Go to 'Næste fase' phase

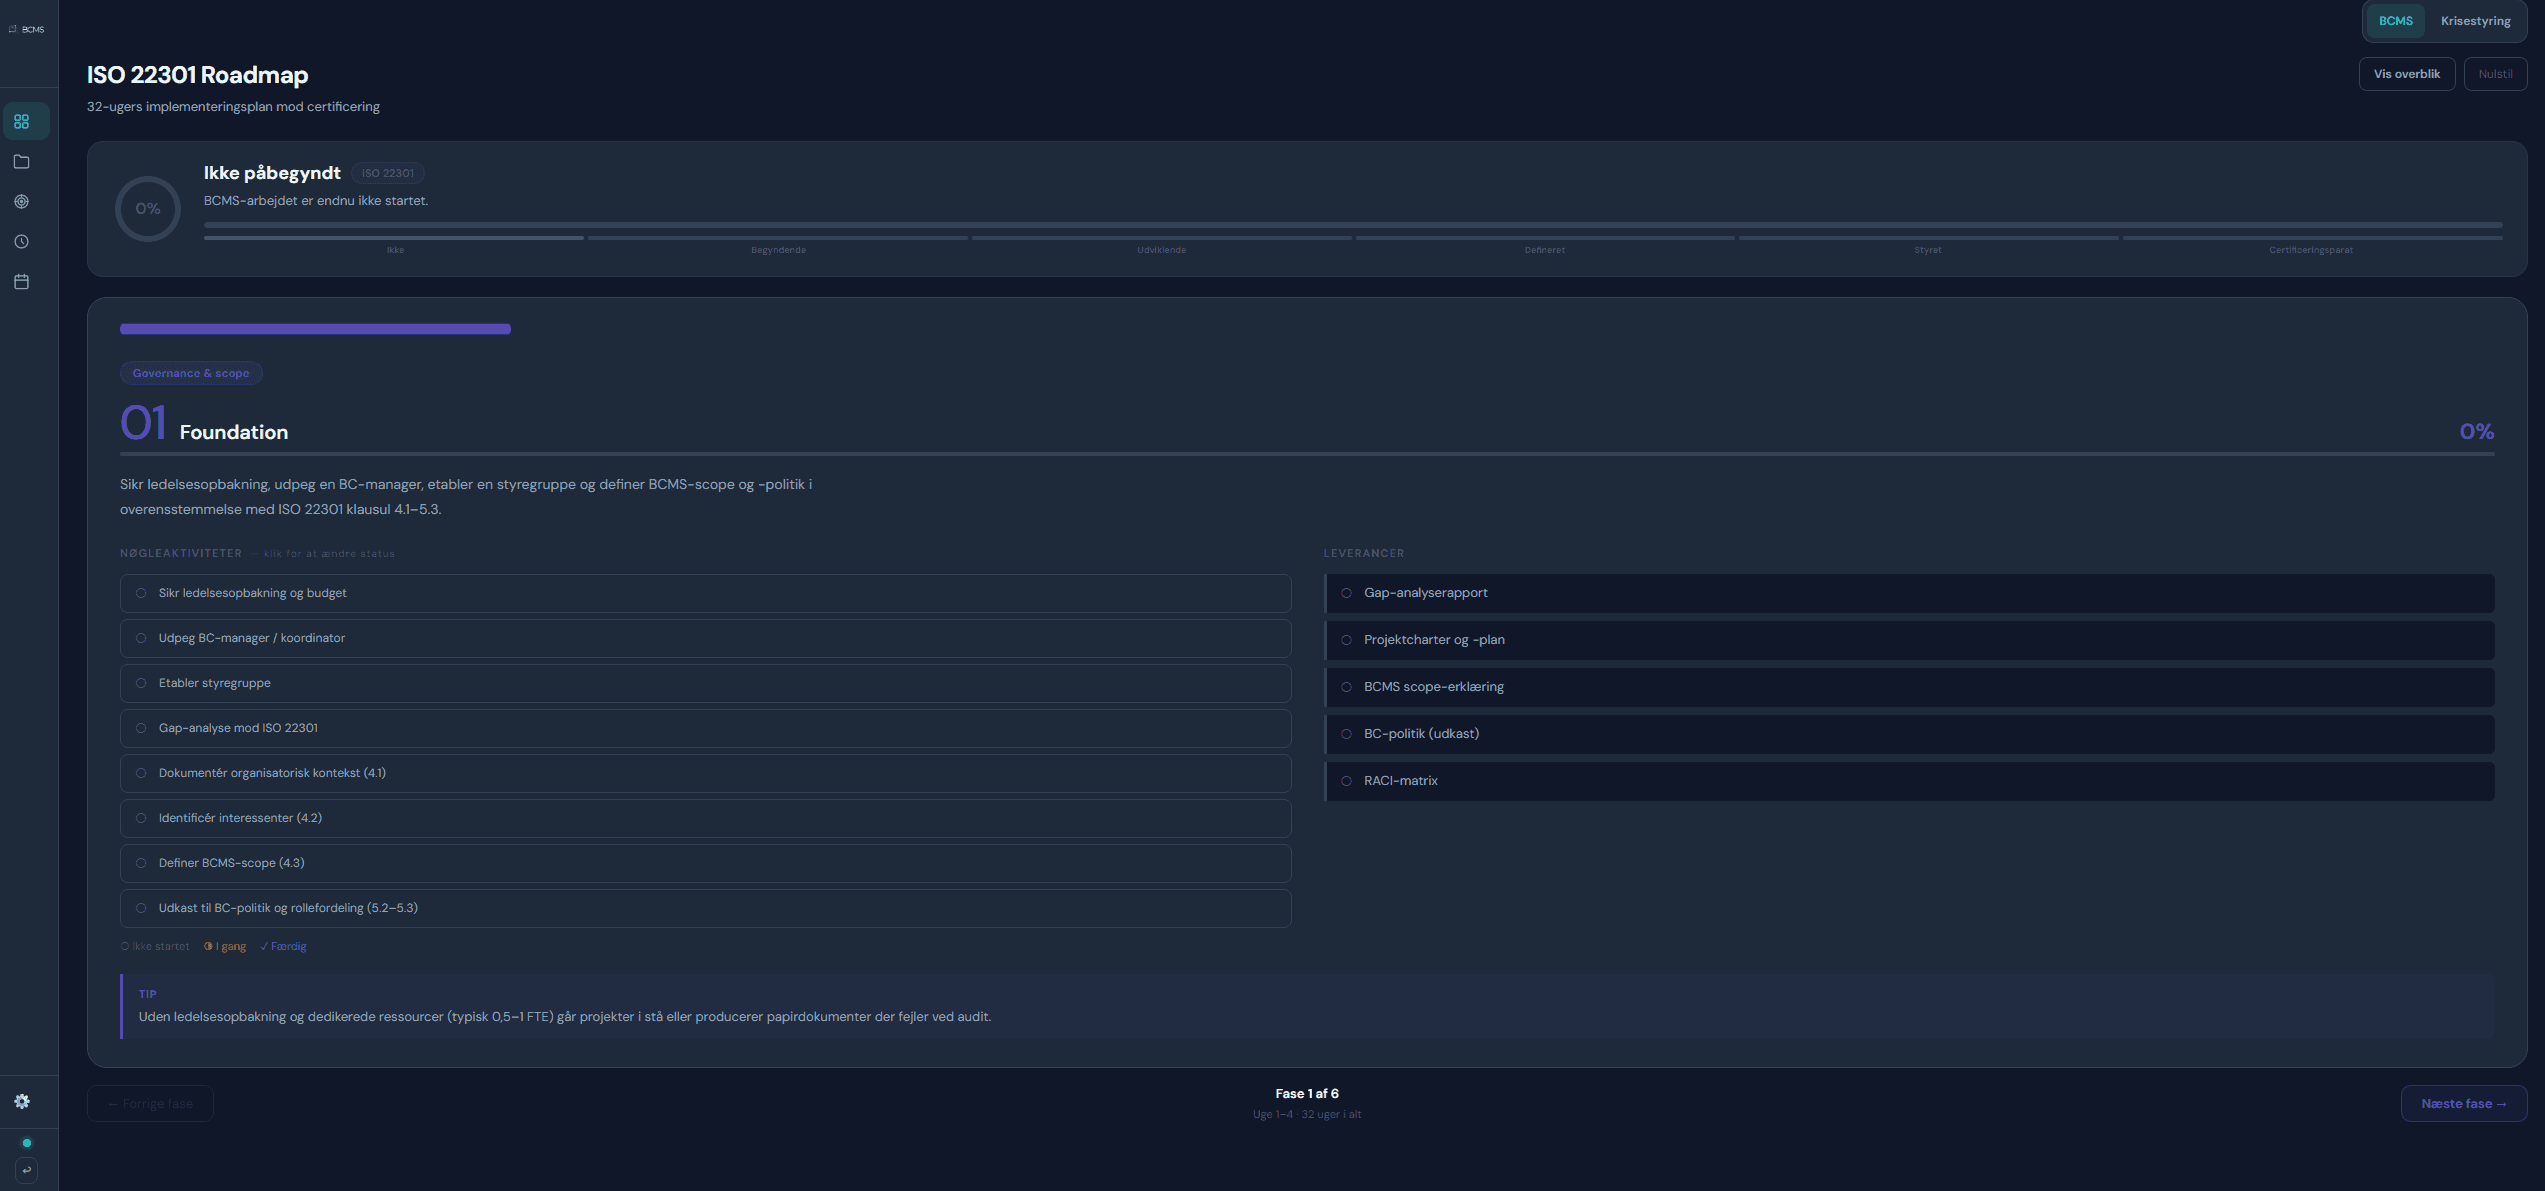pyautogui.click(x=2463, y=1104)
